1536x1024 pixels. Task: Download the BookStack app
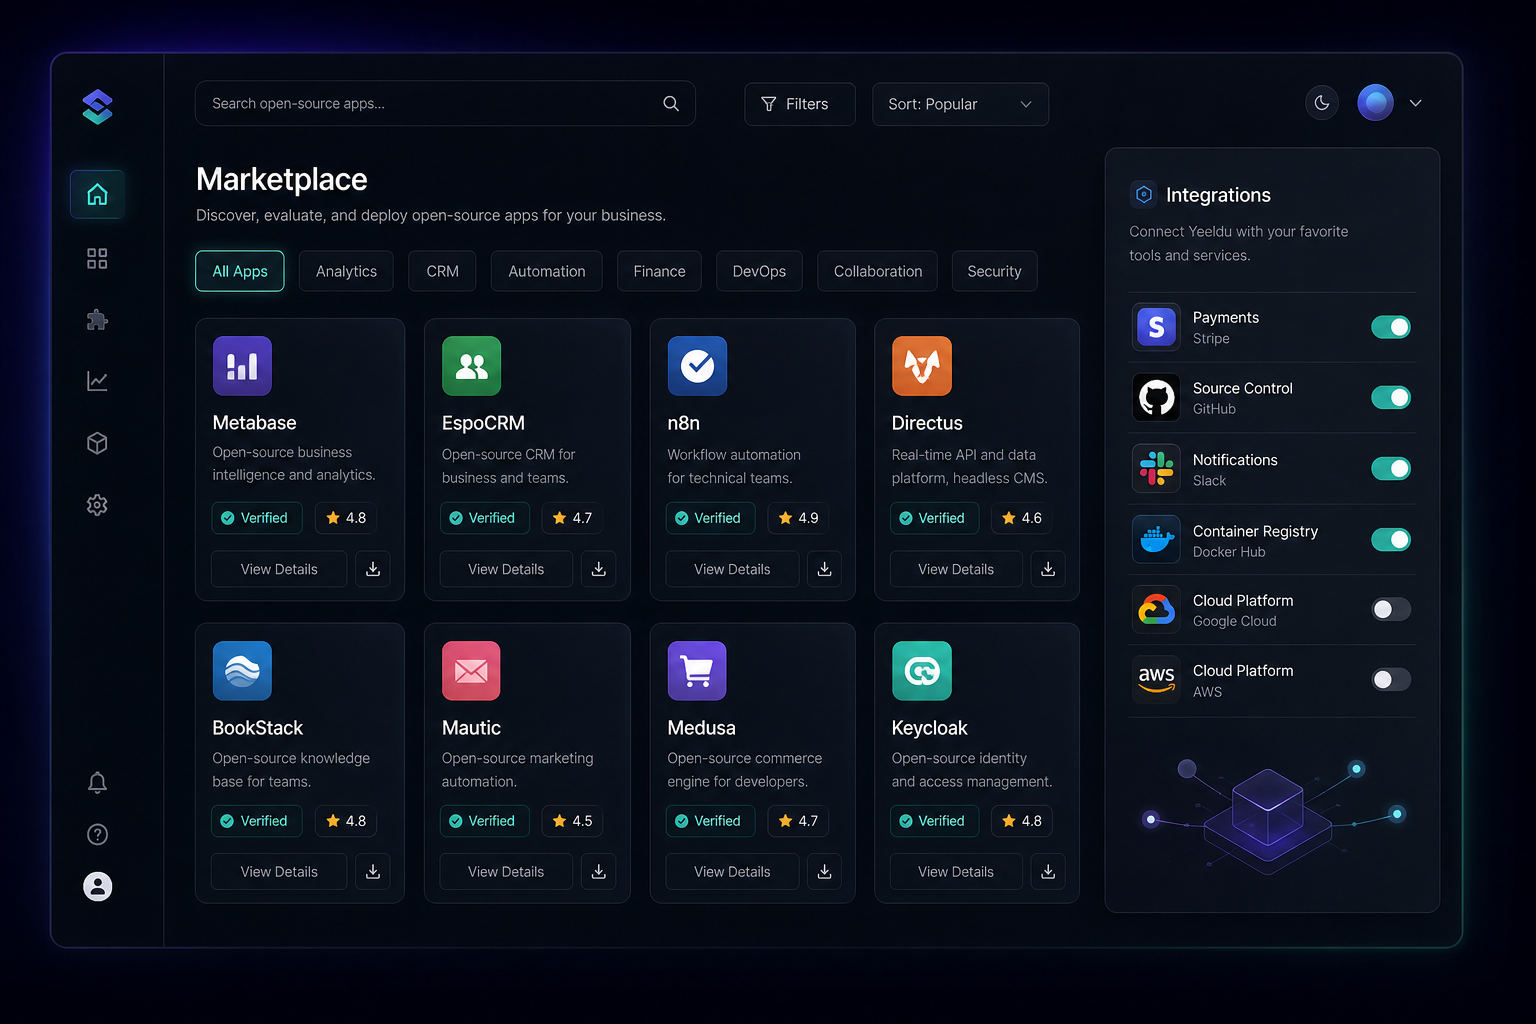[x=373, y=872]
